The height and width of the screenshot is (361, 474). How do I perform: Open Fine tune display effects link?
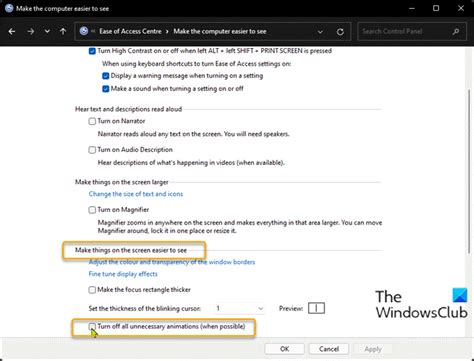(123, 274)
